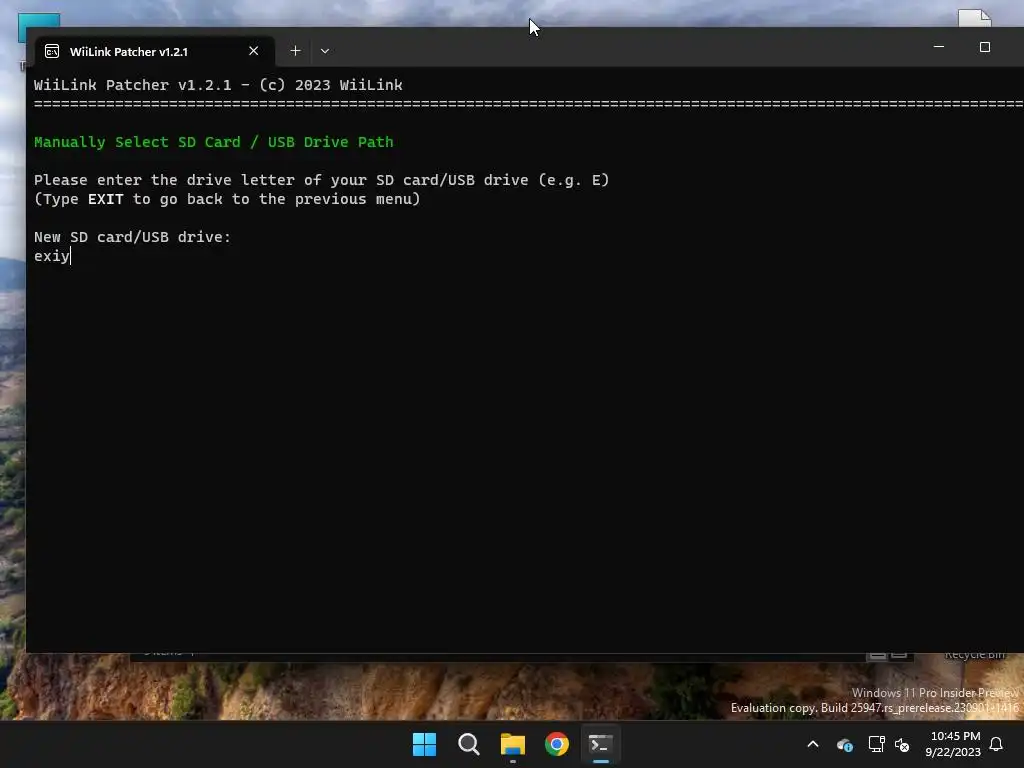Click the 'Please enter the drive letter' instruction line

tap(321, 180)
